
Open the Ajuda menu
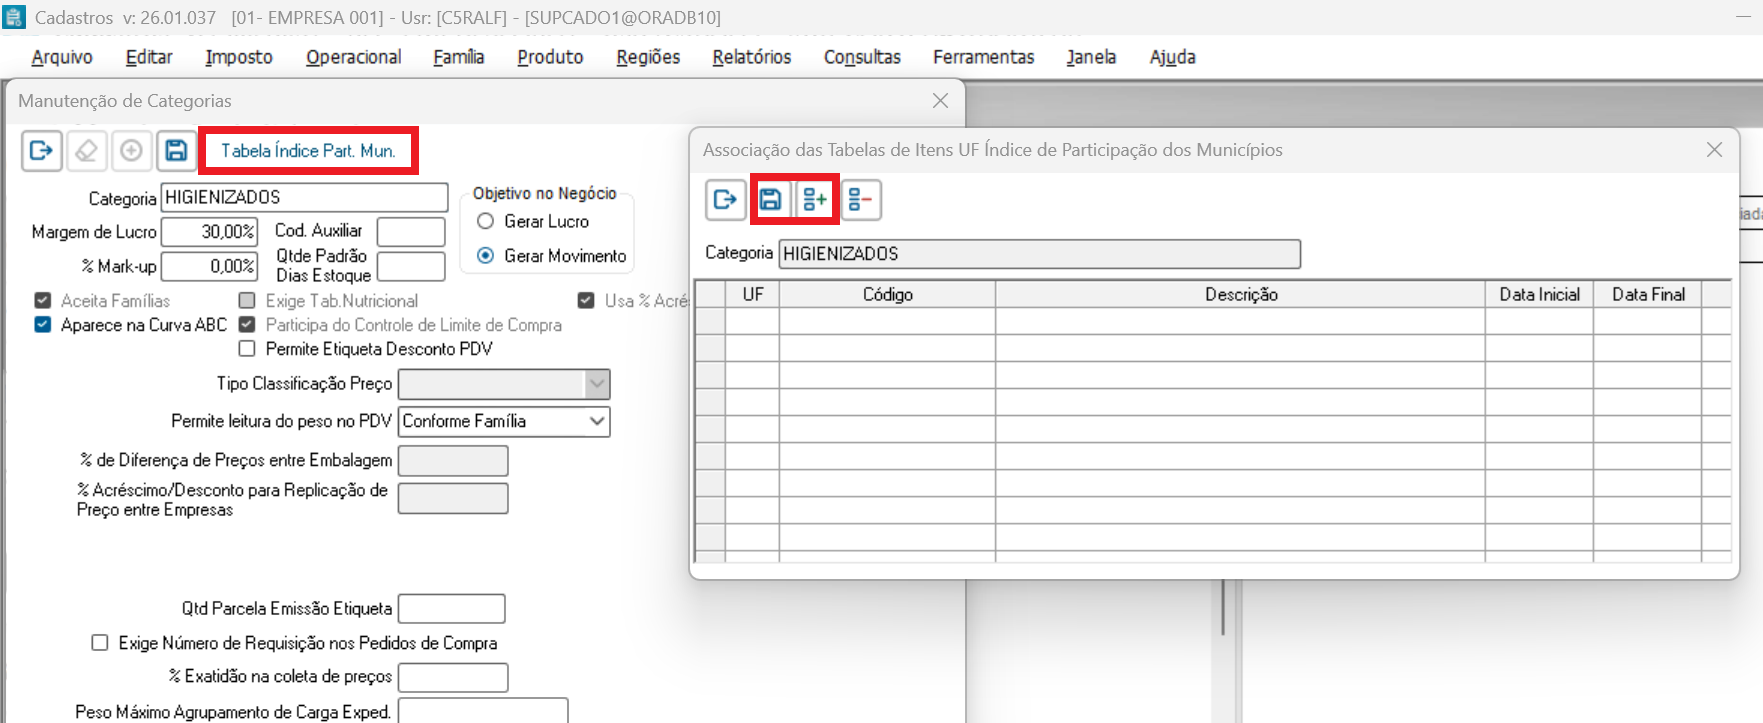pyautogui.click(x=1173, y=57)
